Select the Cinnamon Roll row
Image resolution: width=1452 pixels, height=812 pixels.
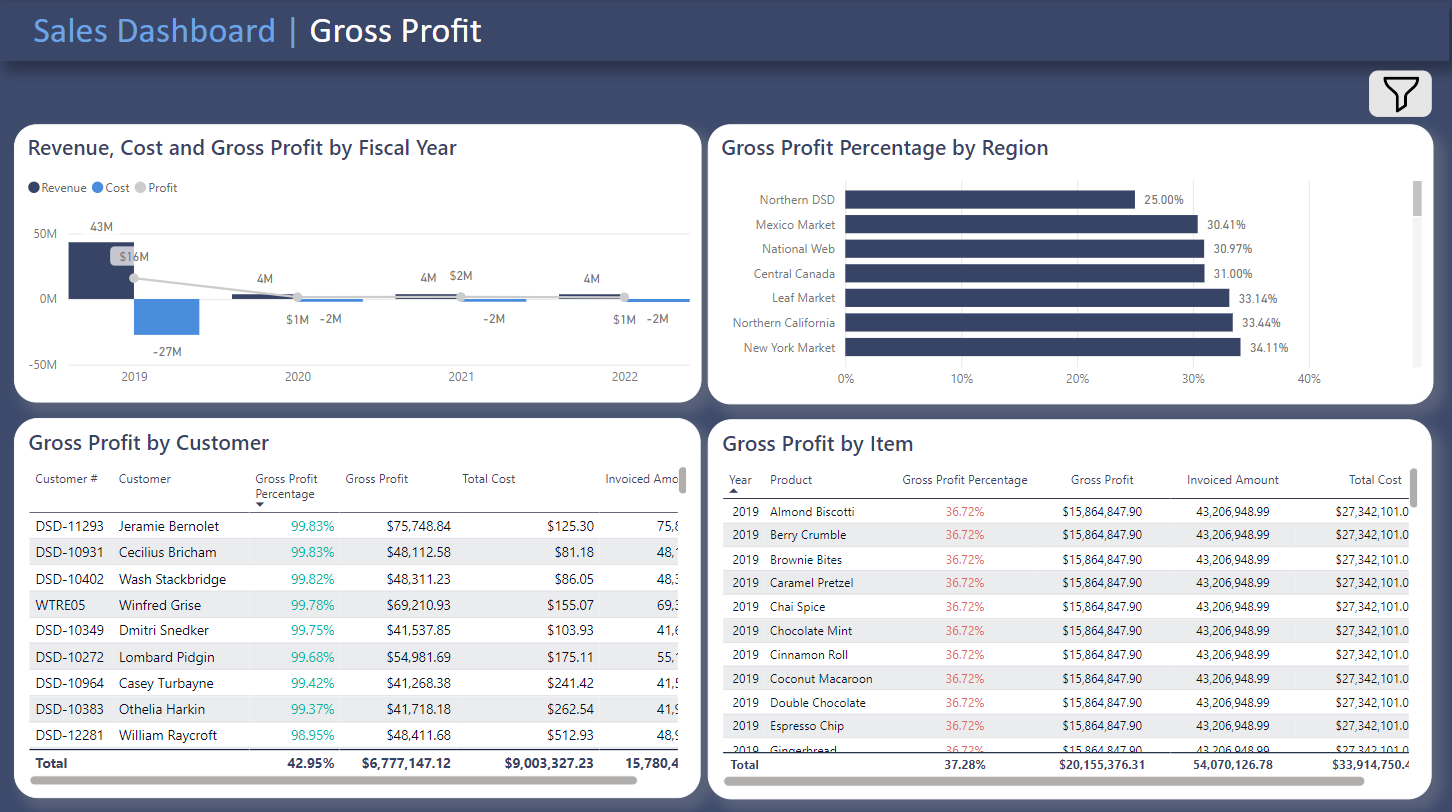coord(1066,654)
